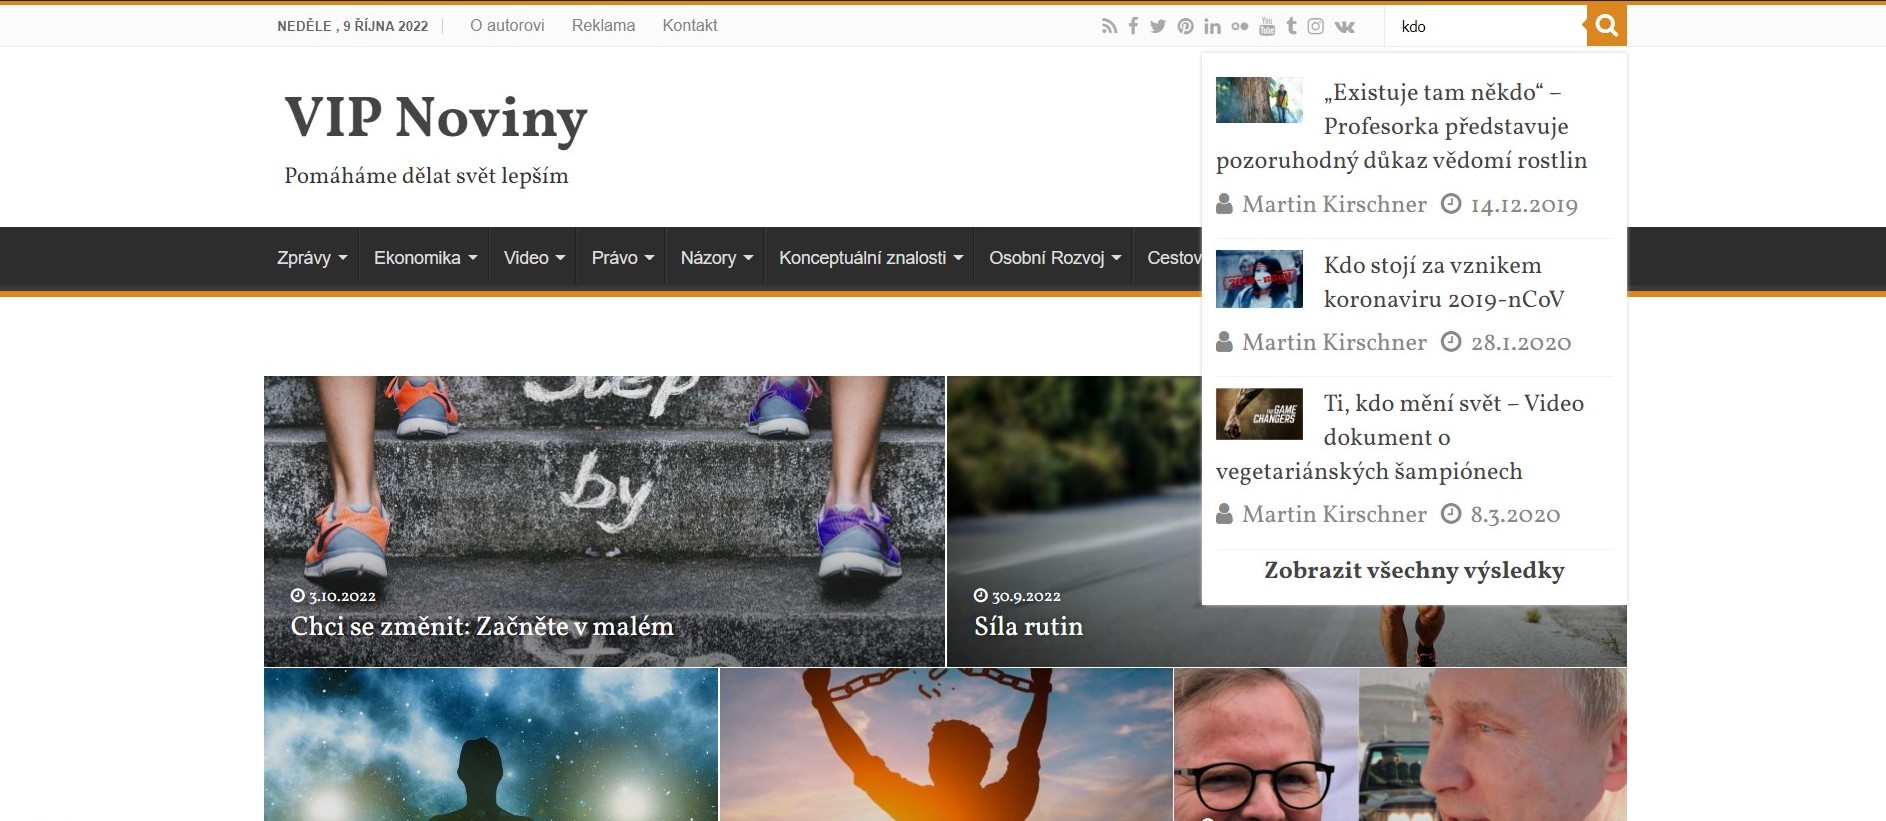This screenshot has width=1886, height=821.
Task: Open the Facebook social icon
Action: coord(1133,27)
